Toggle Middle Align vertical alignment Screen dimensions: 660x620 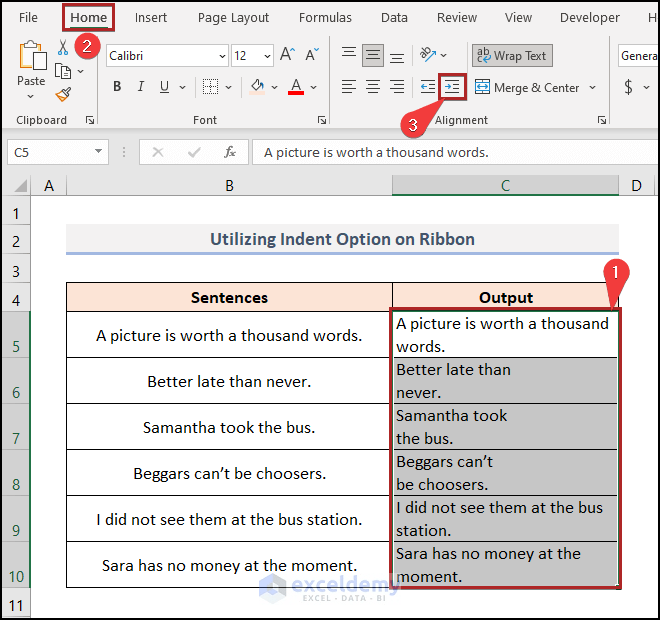[x=373, y=55]
